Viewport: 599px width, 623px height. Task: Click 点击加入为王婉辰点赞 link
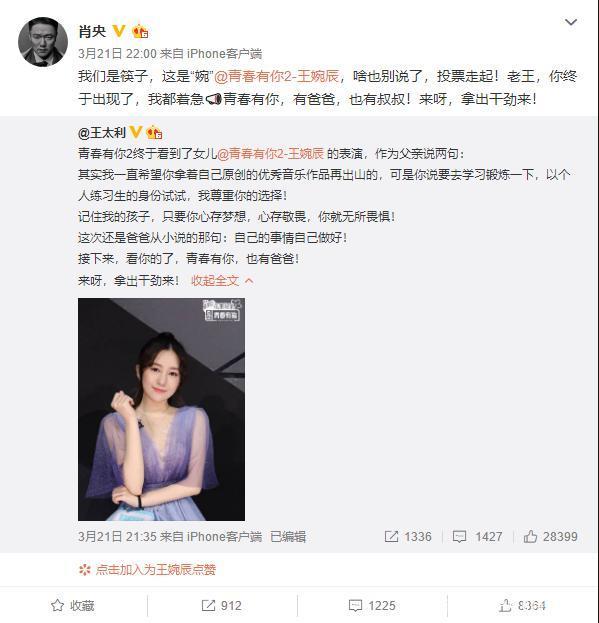pyautogui.click(x=147, y=570)
